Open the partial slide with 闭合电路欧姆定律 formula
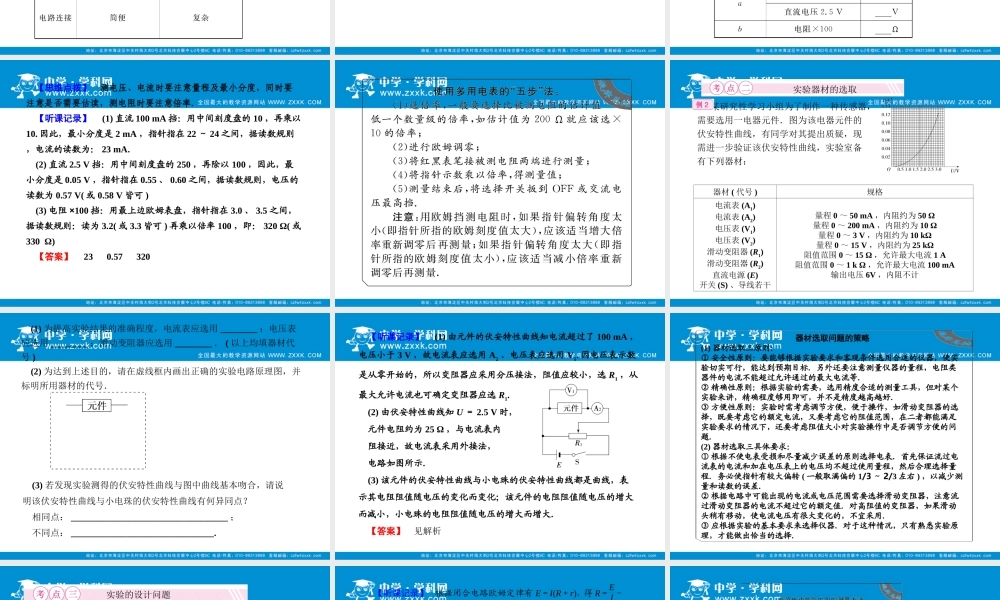This screenshot has width=1000, height=600. point(500,583)
